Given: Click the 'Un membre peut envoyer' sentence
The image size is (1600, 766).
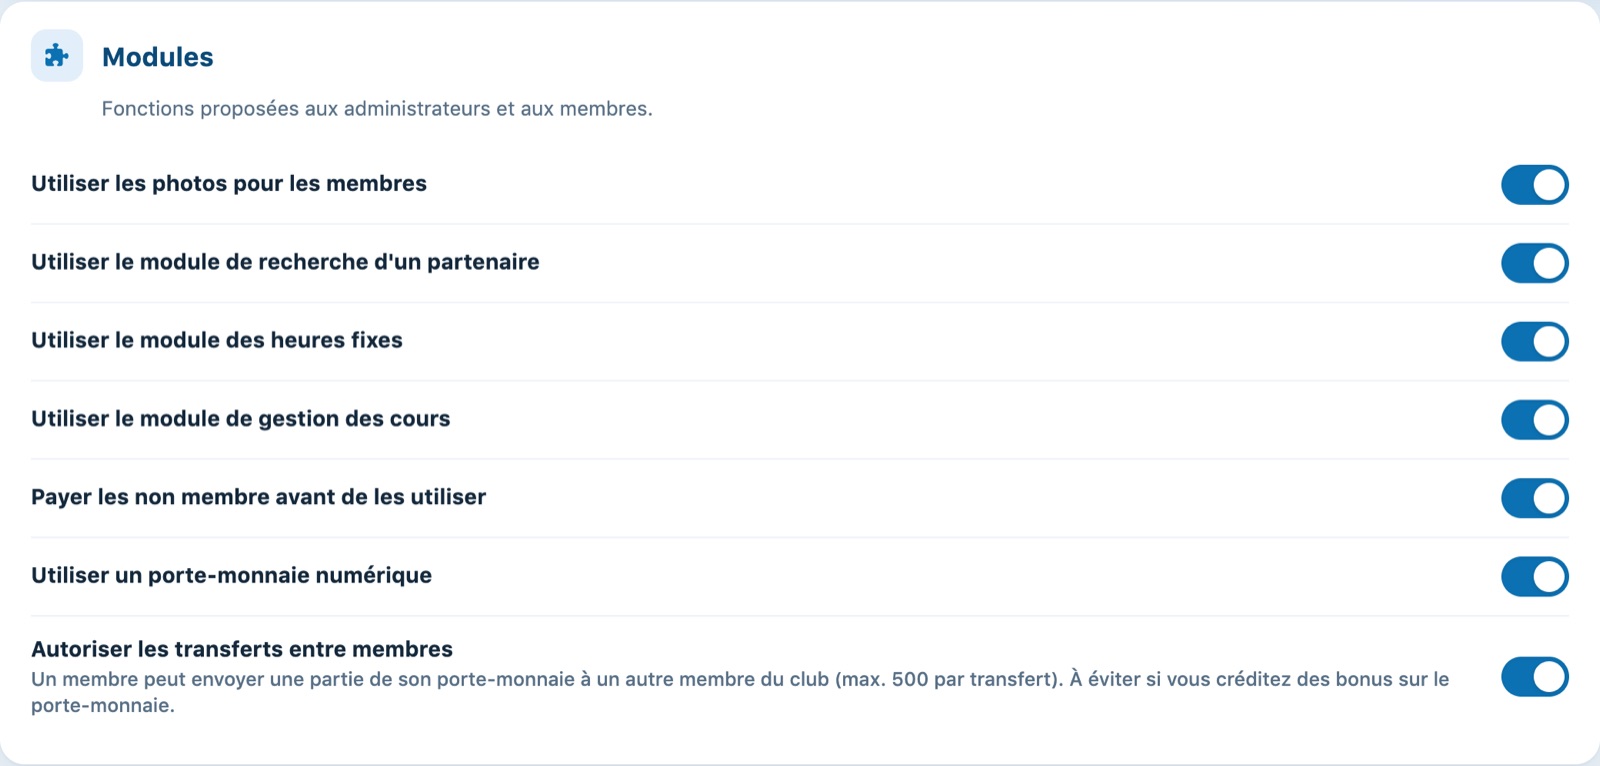Looking at the screenshot, I should click(547, 679).
